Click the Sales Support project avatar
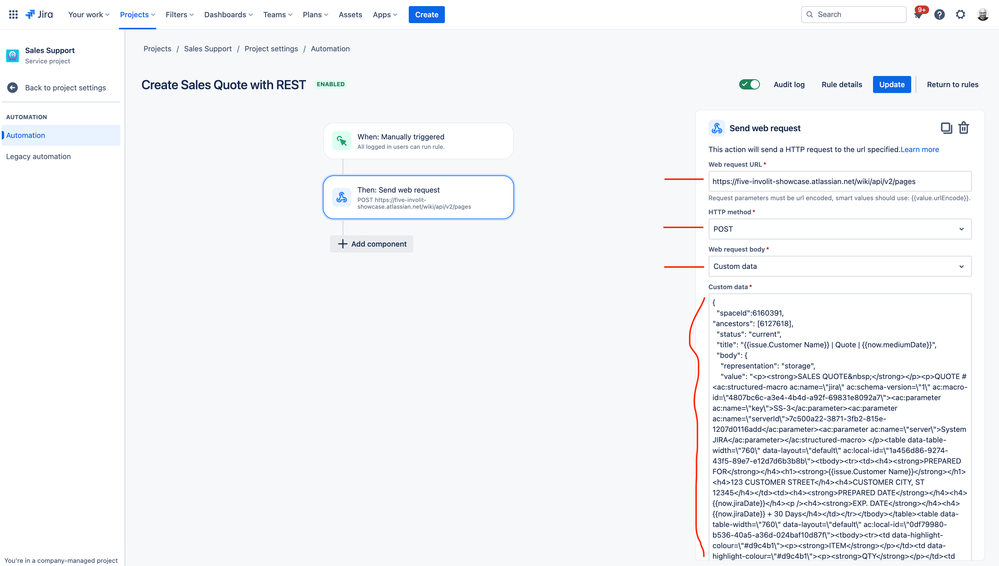The width and height of the screenshot is (999, 566). click(12, 55)
